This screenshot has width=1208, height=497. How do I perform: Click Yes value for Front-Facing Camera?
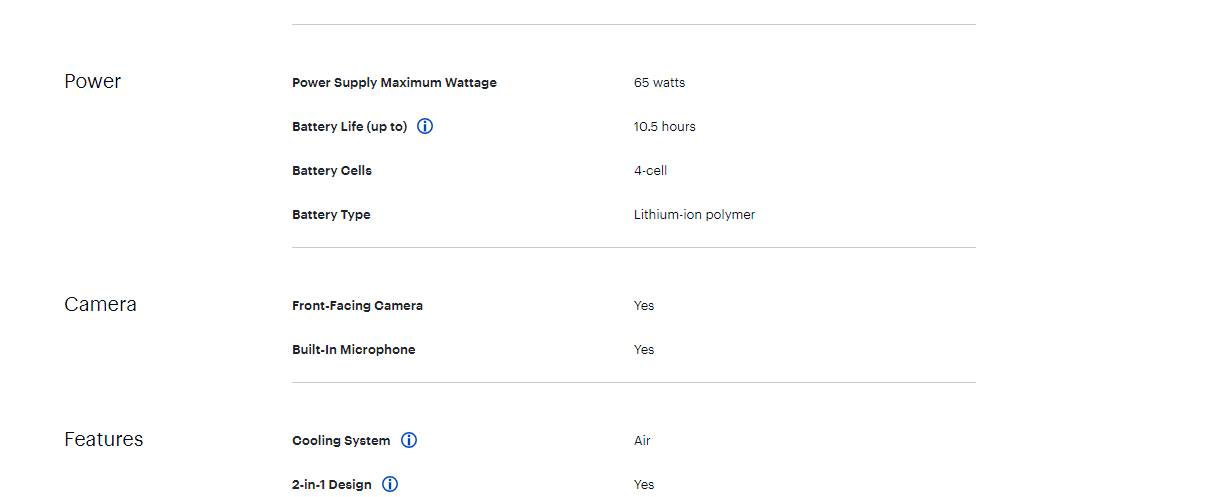pos(644,305)
